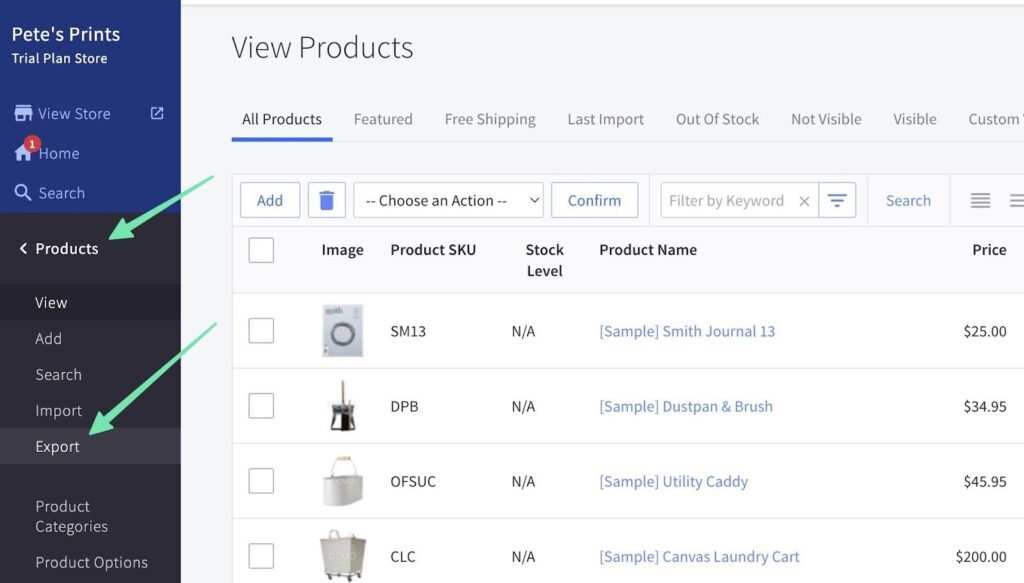Screen dimensions: 1024x583
Task: Click the Search magnifier icon in sidebar
Action: click(x=23, y=193)
